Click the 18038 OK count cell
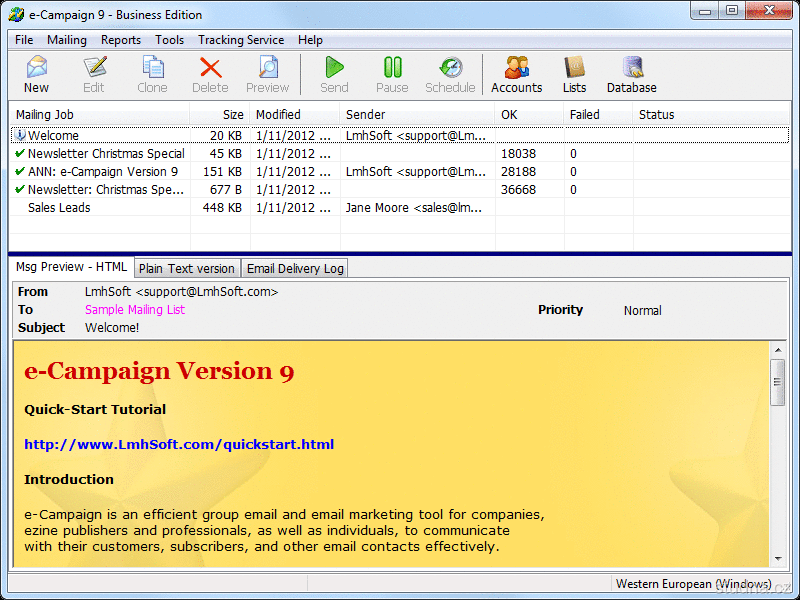The height and width of the screenshot is (600, 800). pos(518,154)
